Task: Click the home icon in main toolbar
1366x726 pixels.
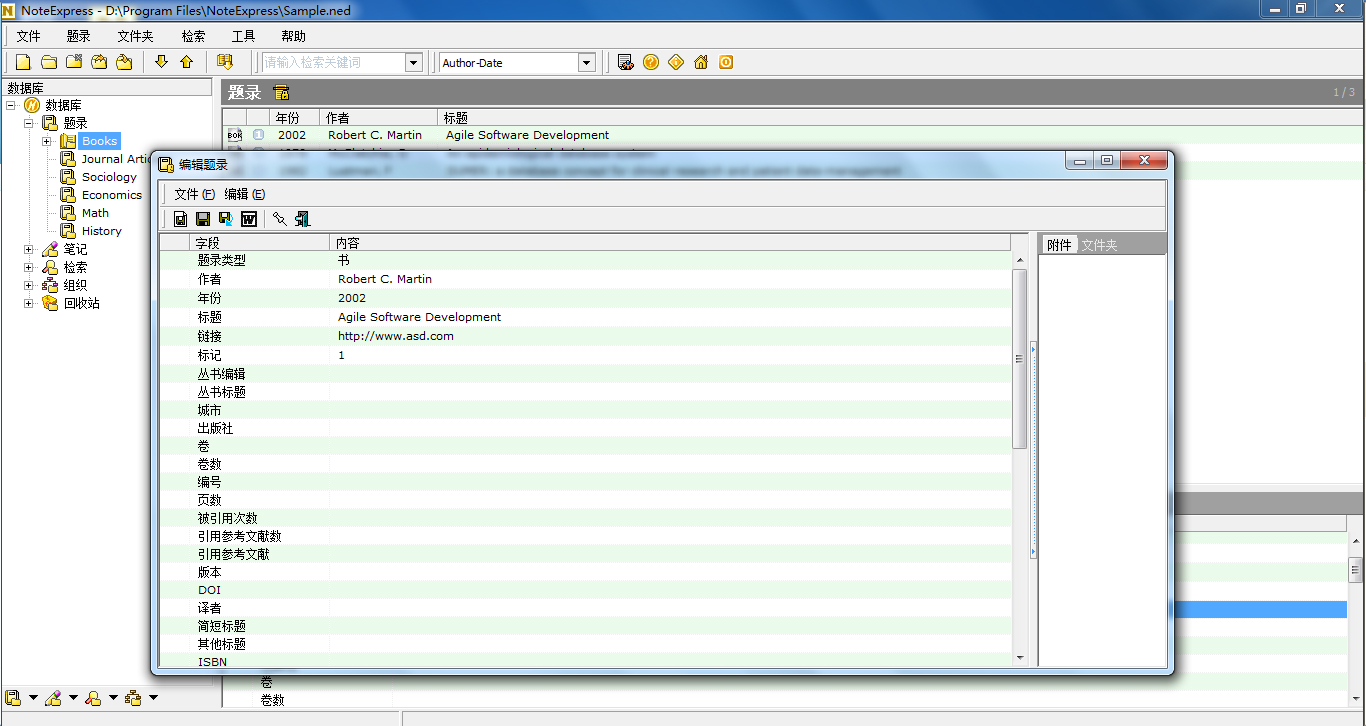Action: 701,62
